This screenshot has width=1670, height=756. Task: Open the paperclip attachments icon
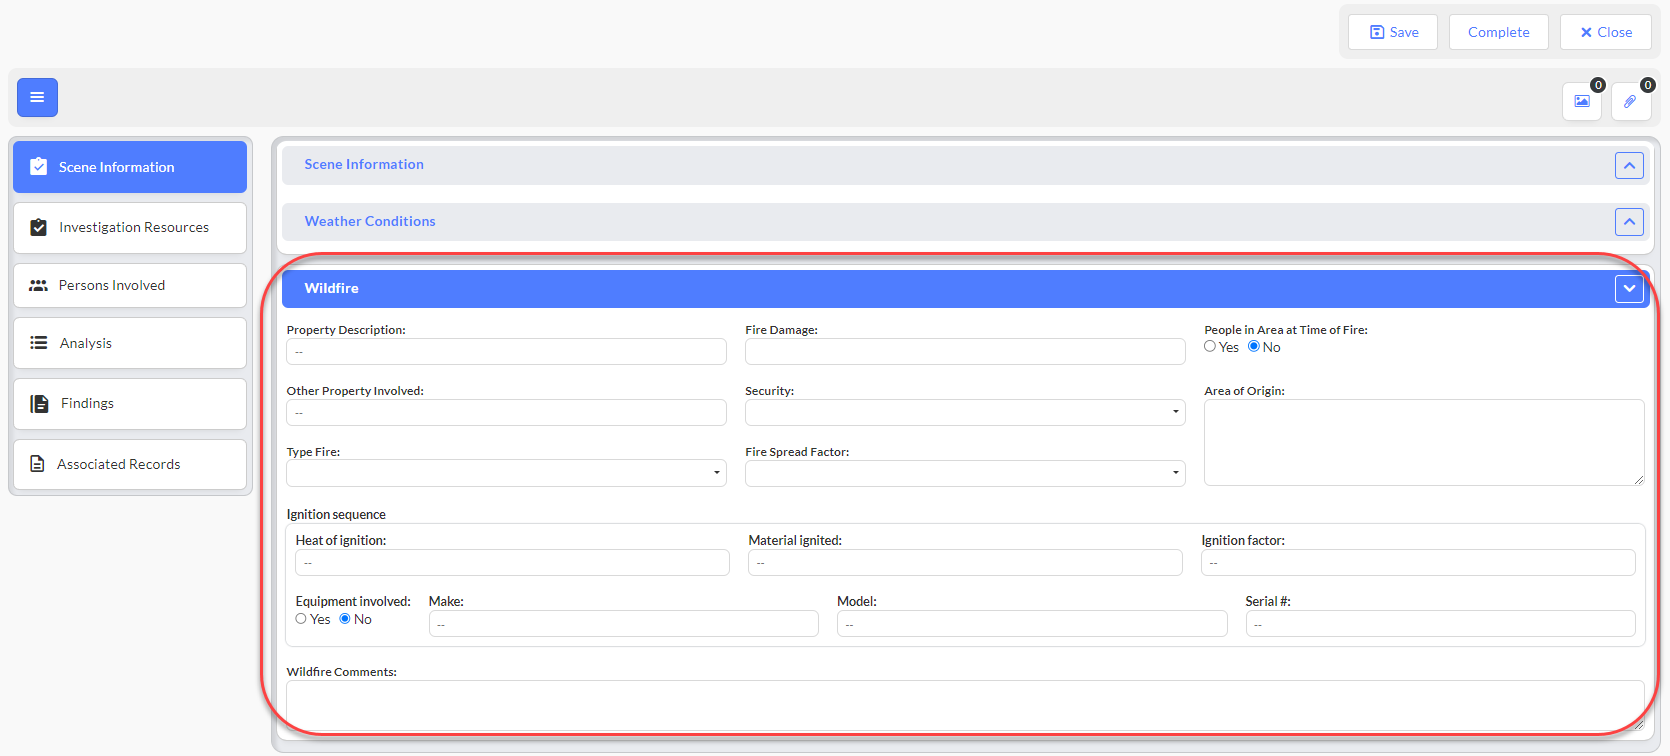click(x=1631, y=101)
